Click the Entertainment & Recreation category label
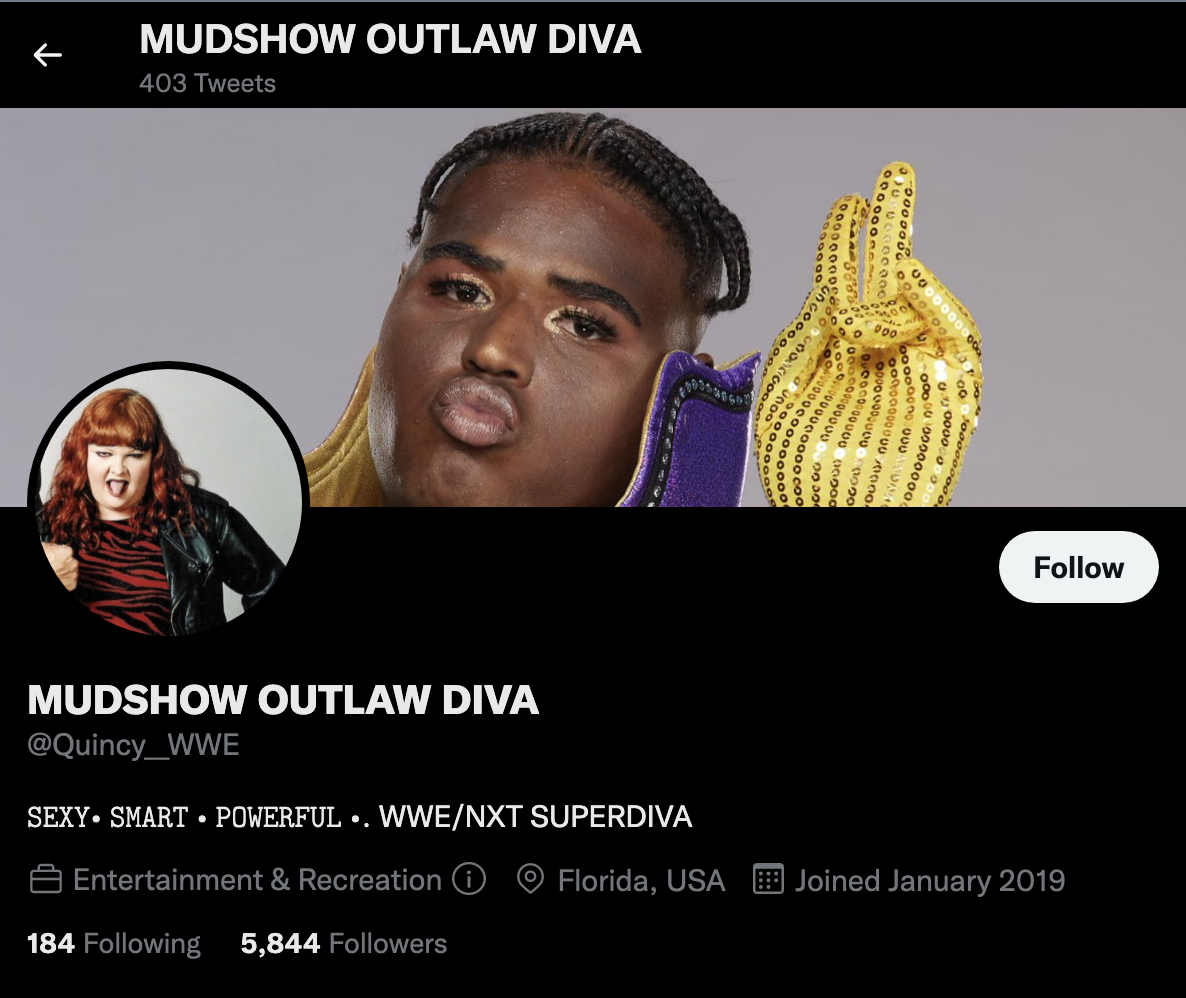Viewport: 1186px width, 998px height. (x=257, y=880)
